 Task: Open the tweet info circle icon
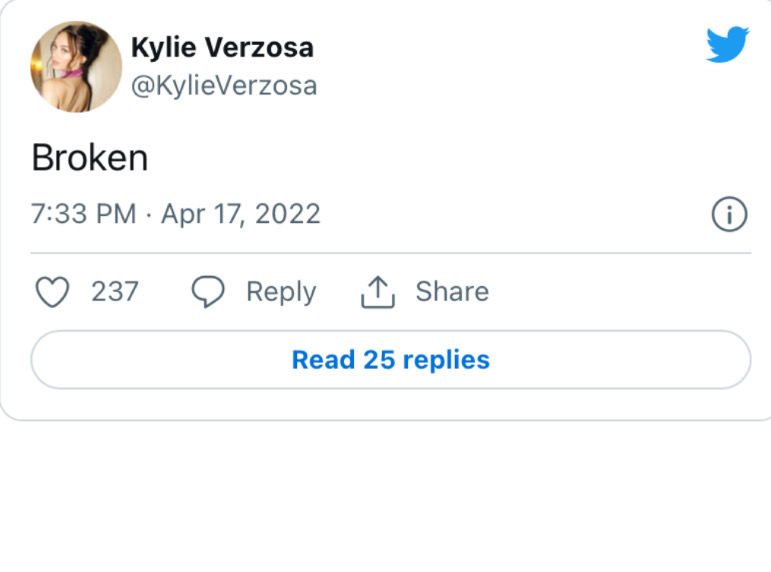(729, 214)
